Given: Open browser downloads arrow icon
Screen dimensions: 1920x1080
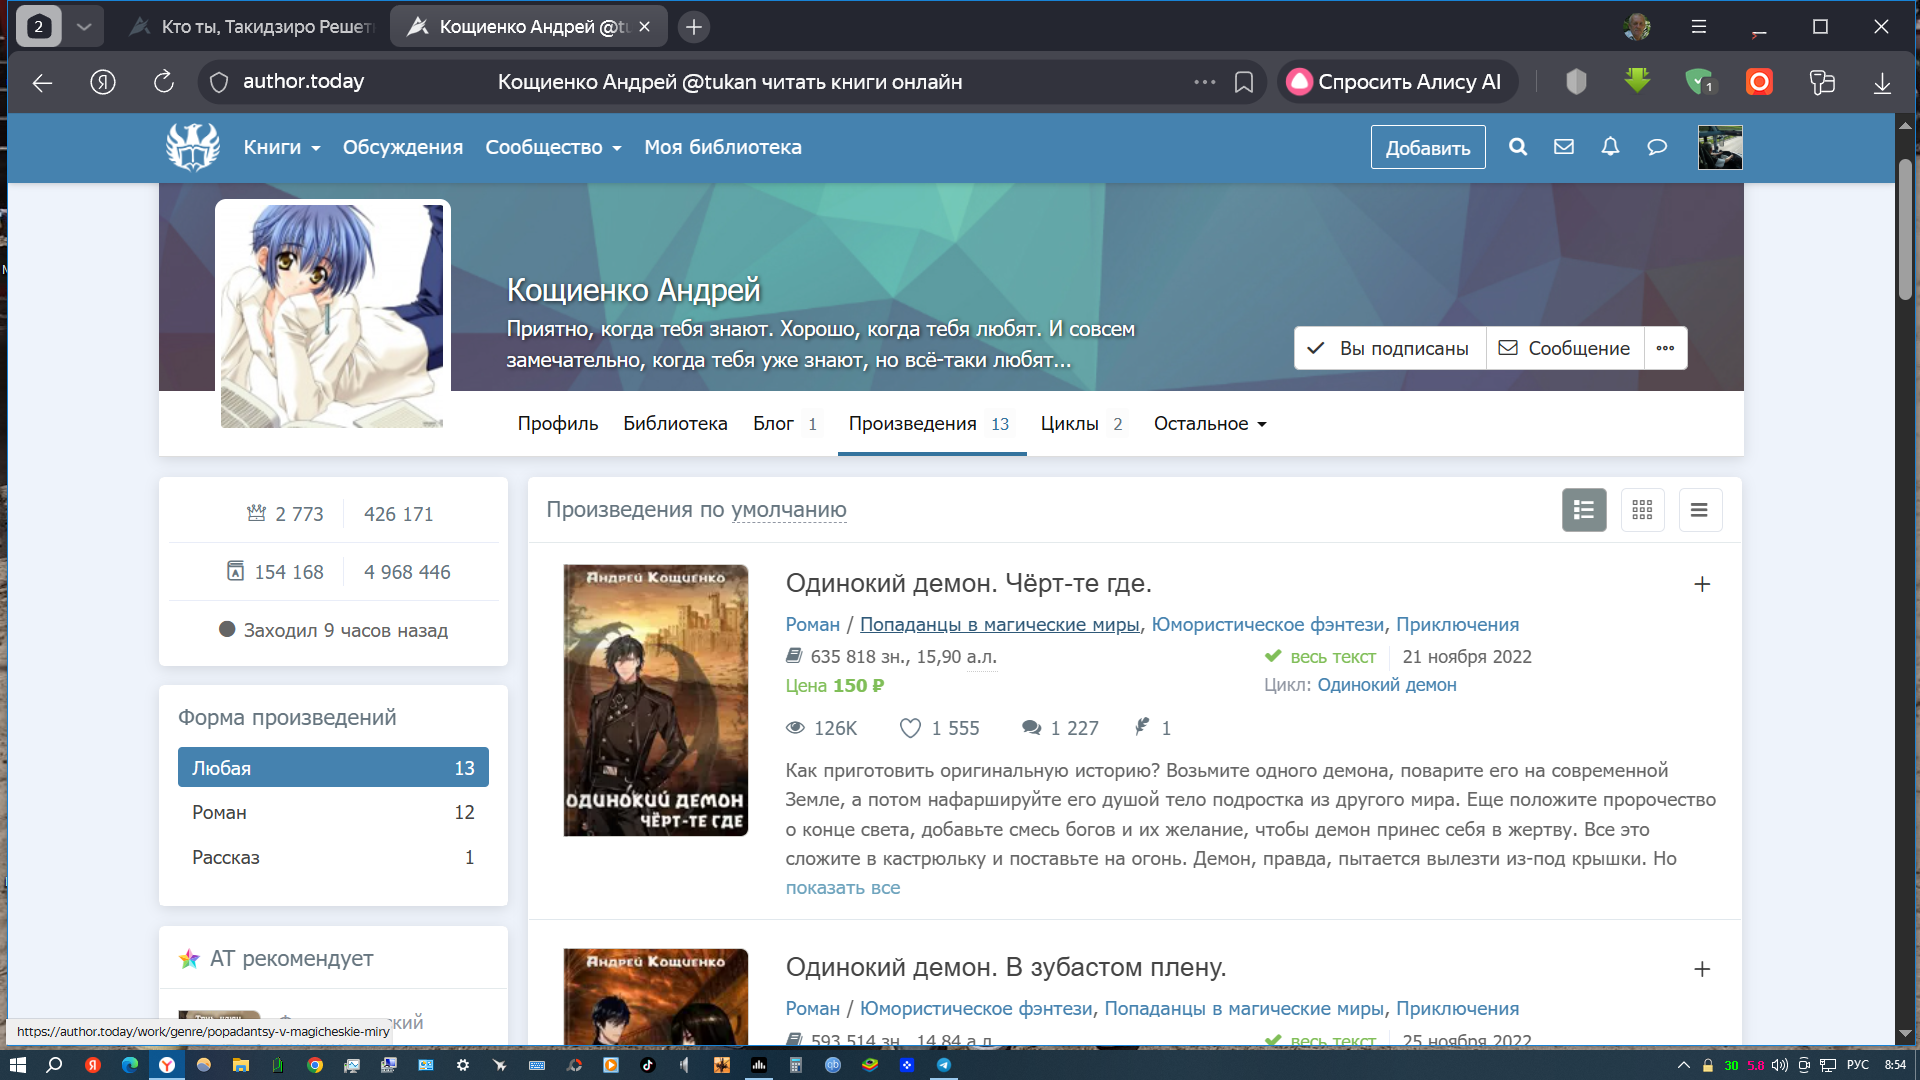Looking at the screenshot, I should click(x=1882, y=82).
